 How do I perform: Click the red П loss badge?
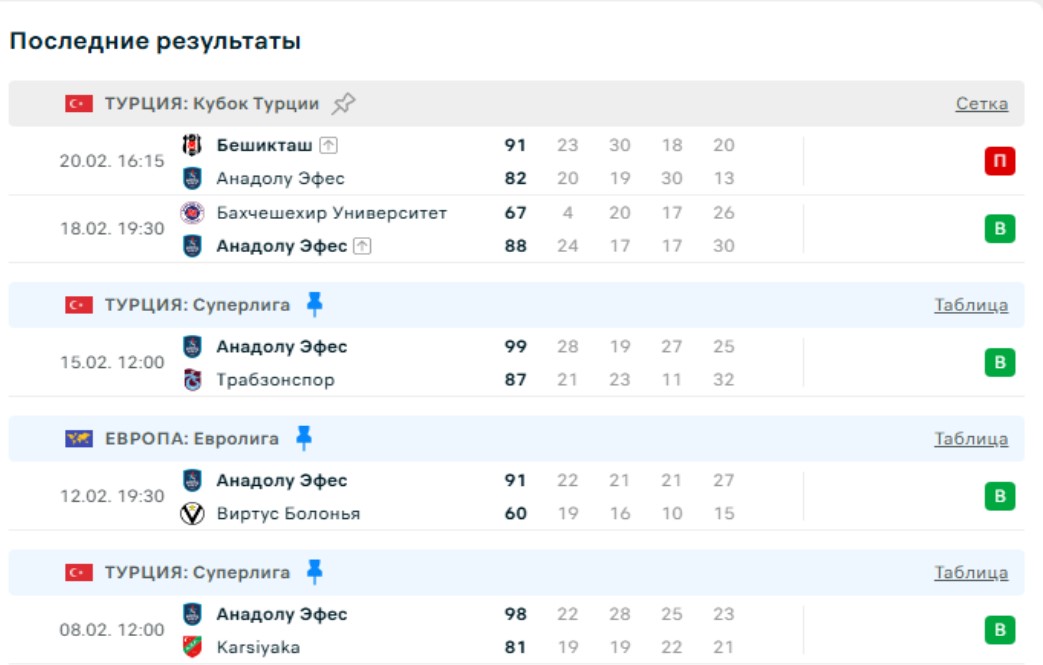(1000, 161)
